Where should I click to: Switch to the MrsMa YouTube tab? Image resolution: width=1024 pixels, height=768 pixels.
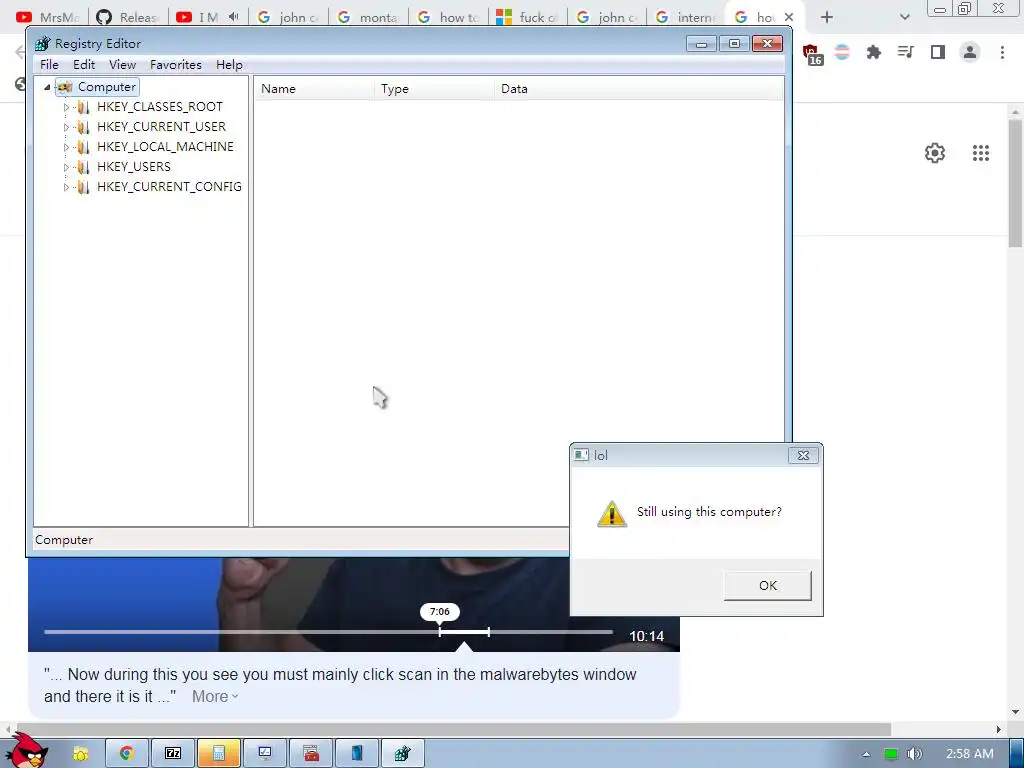pyautogui.click(x=47, y=18)
